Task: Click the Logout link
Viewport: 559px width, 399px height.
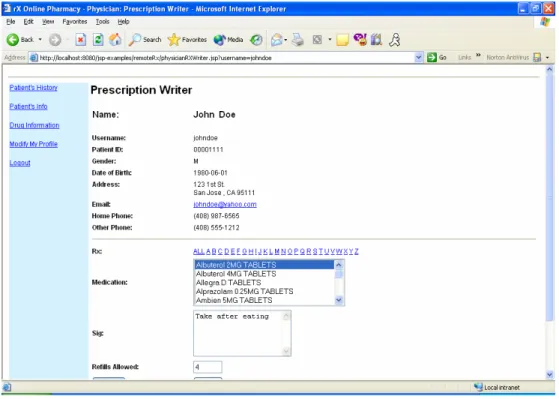Action: click(20, 163)
